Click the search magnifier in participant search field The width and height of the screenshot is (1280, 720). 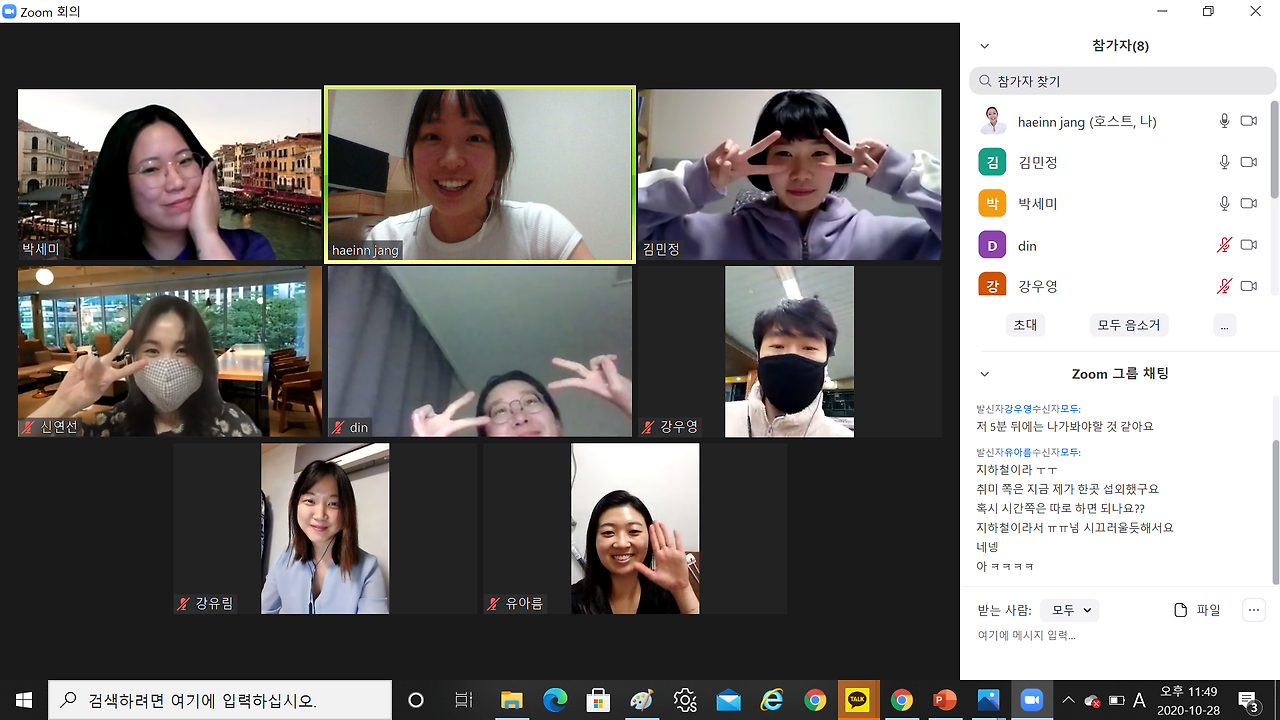[984, 80]
